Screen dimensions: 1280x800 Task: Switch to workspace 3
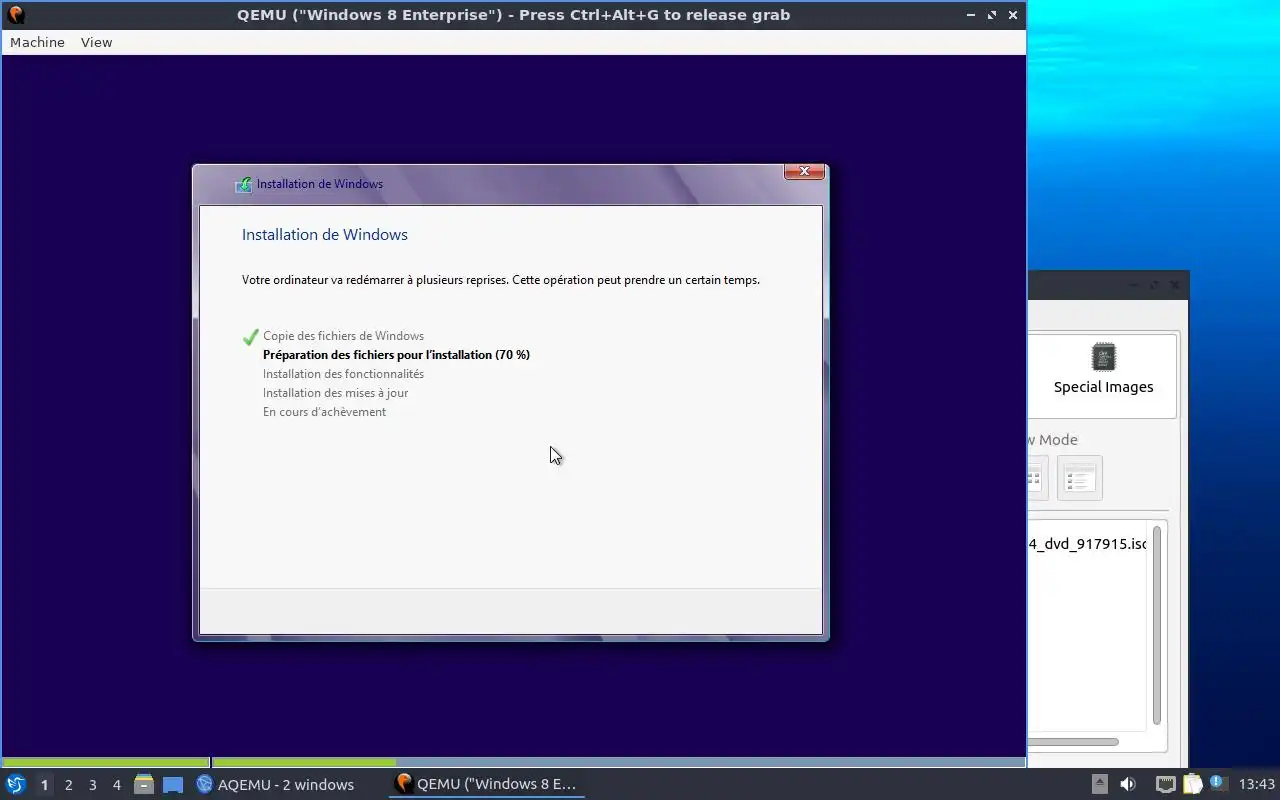coord(92,785)
